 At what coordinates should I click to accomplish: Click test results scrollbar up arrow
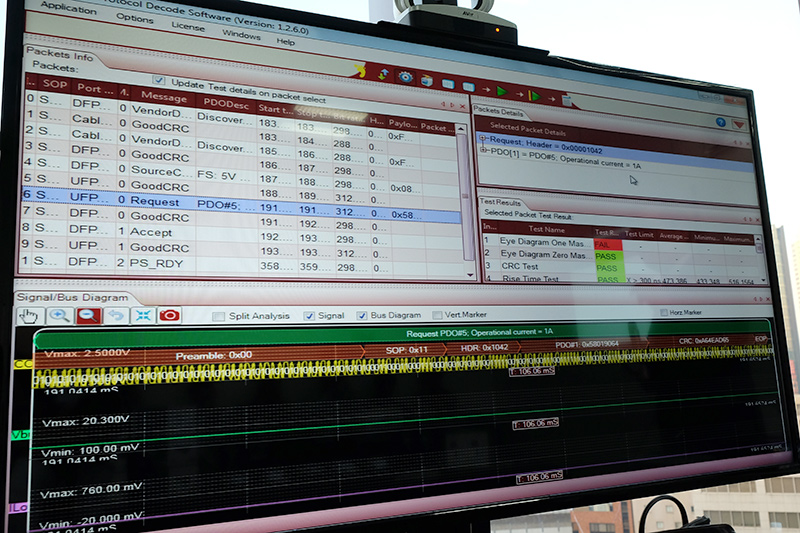click(x=758, y=239)
